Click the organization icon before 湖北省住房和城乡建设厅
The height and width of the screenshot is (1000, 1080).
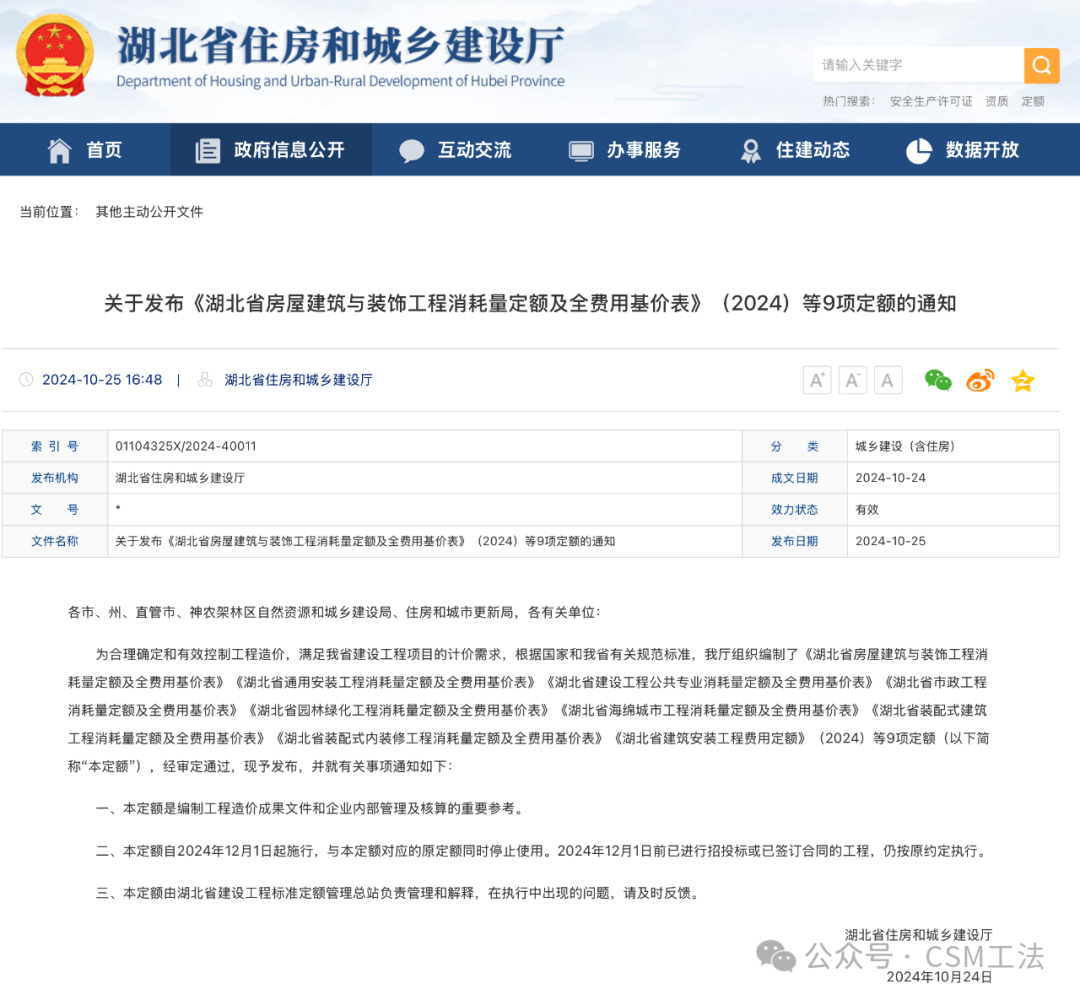[205, 379]
